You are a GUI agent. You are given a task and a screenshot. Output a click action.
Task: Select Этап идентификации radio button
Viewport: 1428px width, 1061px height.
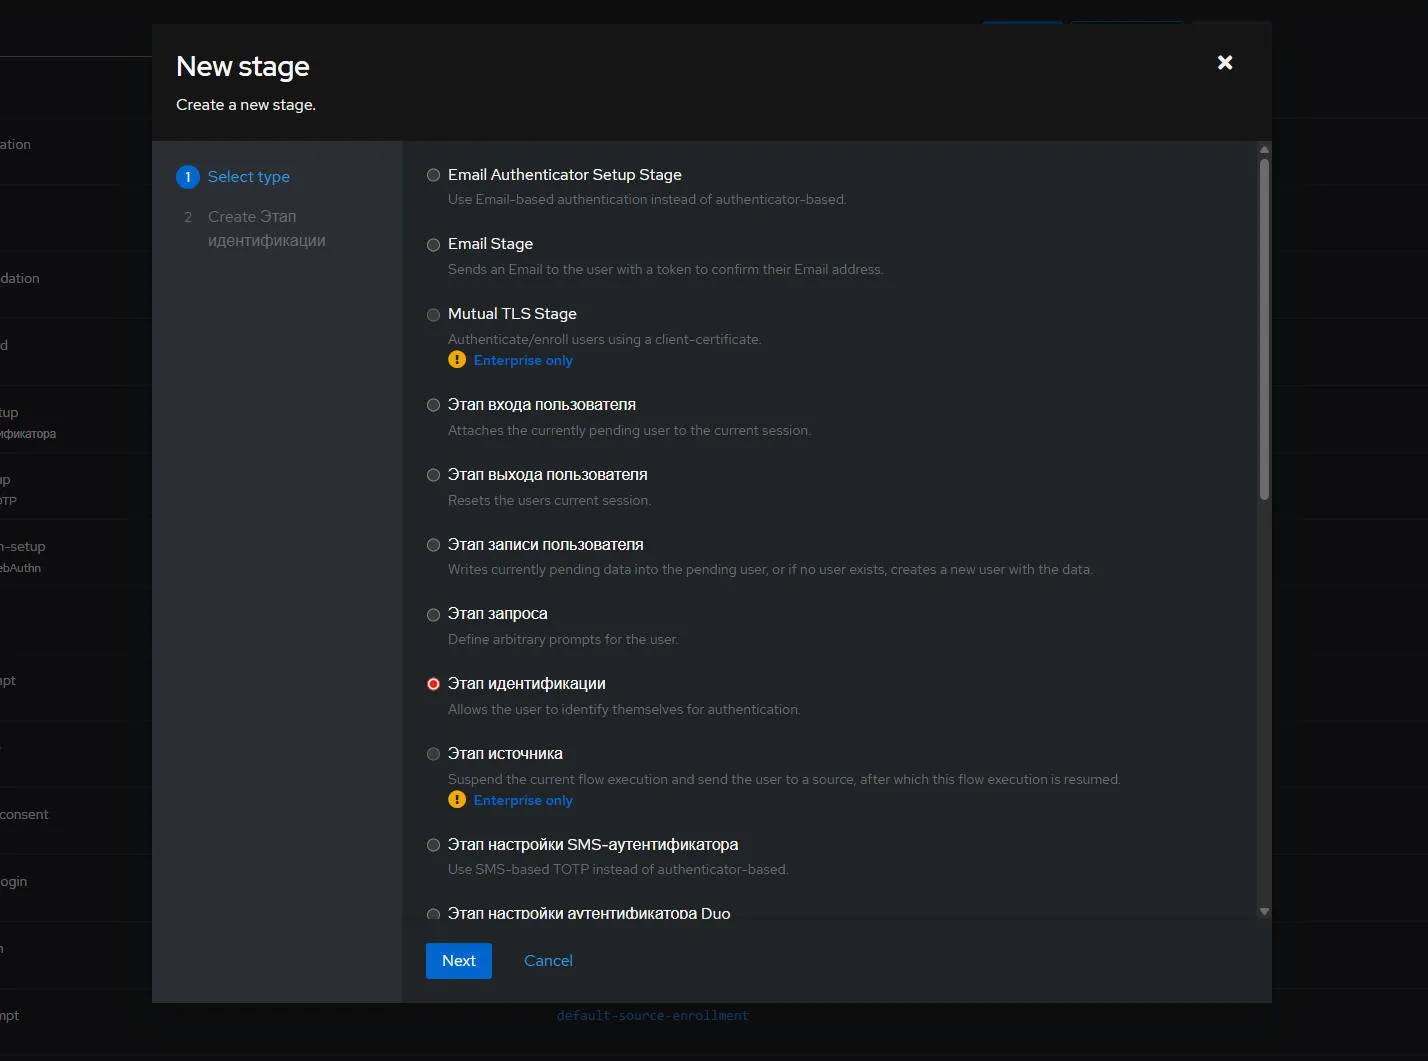434,684
